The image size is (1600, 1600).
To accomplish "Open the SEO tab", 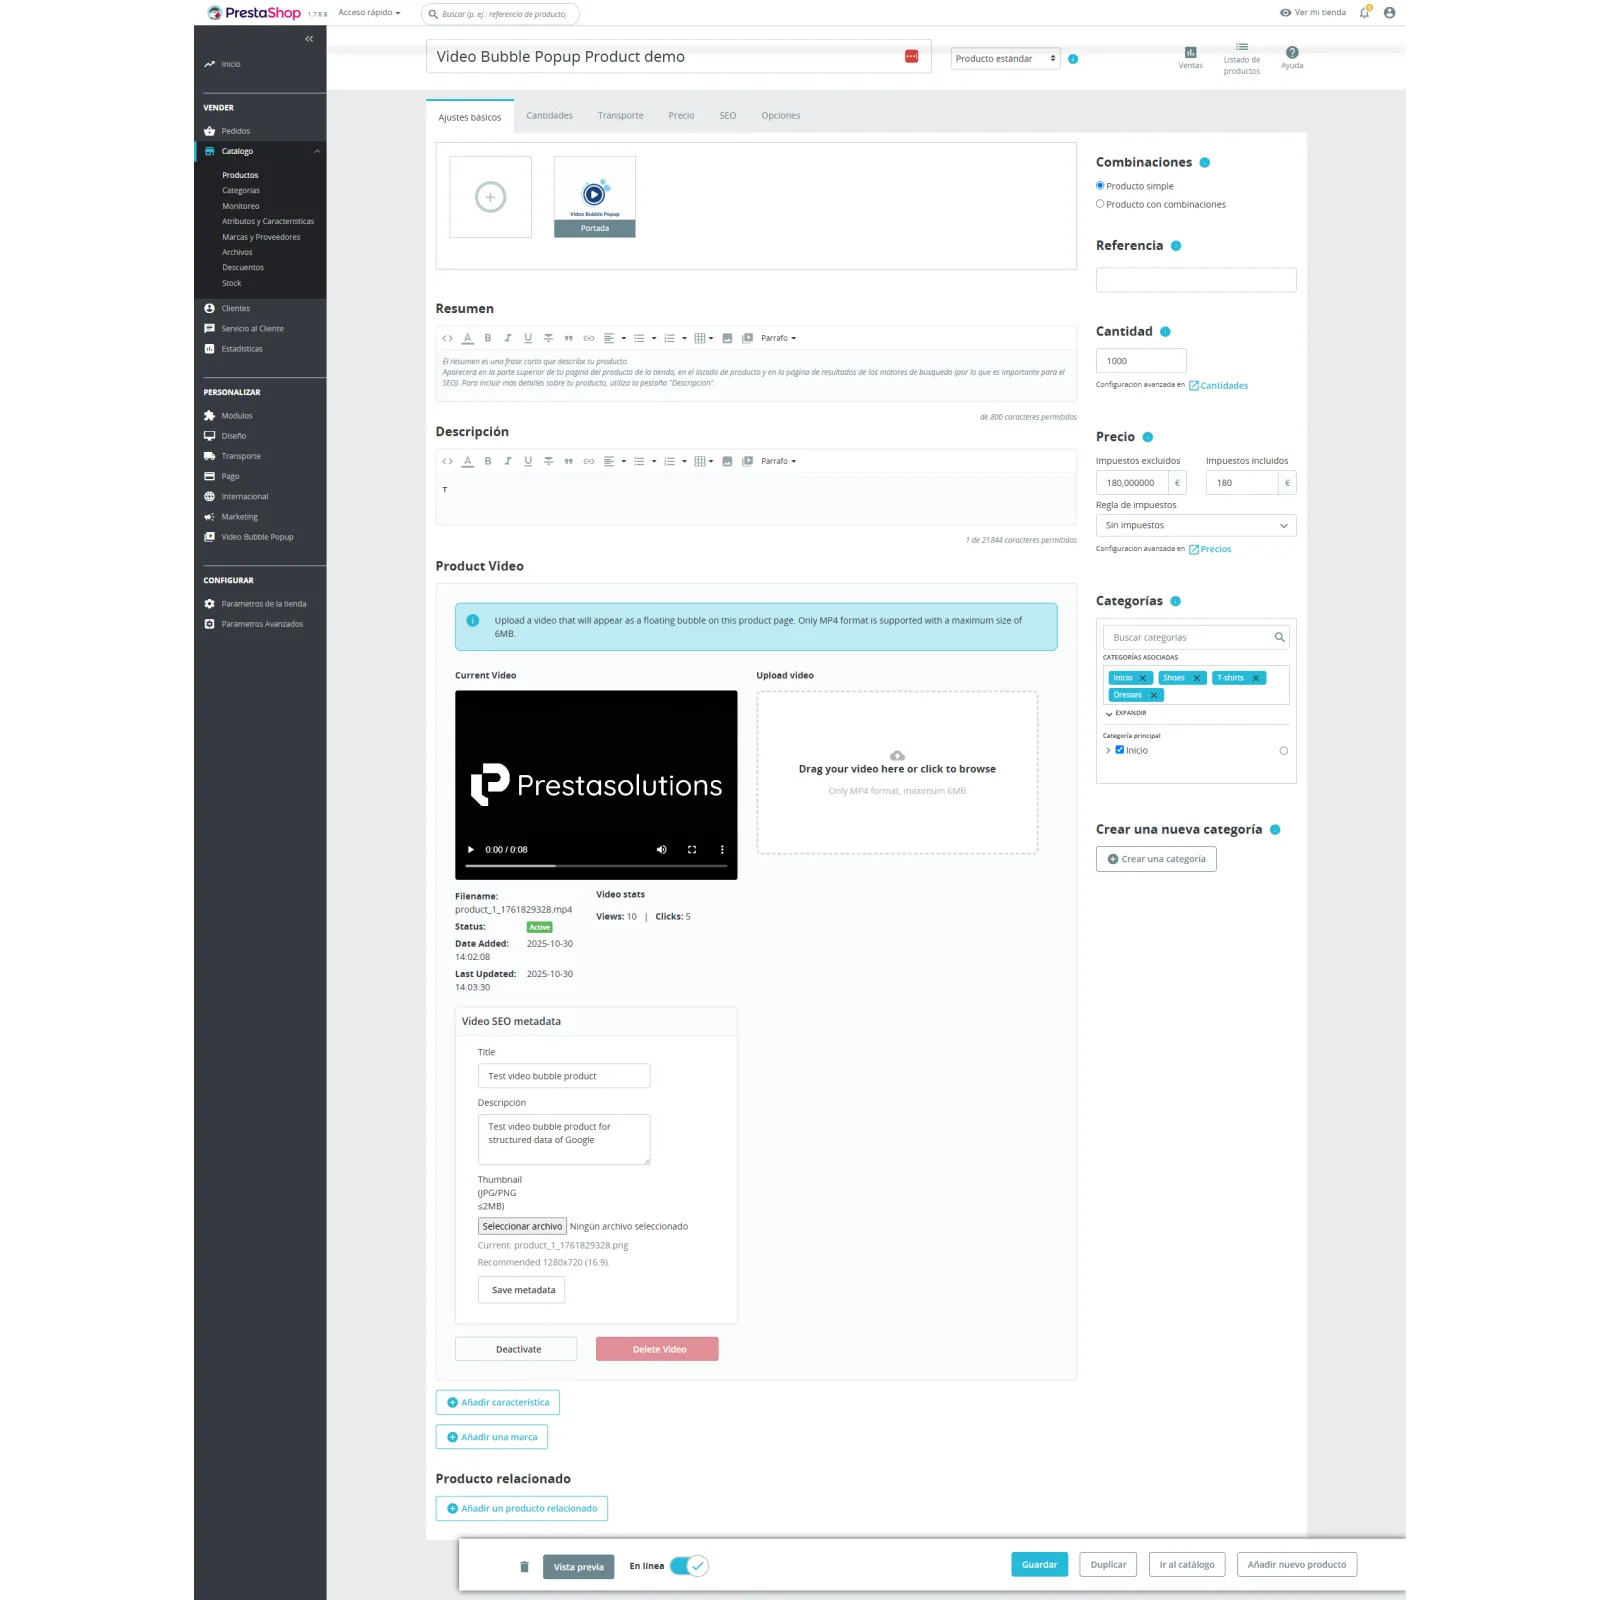I will 727,116.
